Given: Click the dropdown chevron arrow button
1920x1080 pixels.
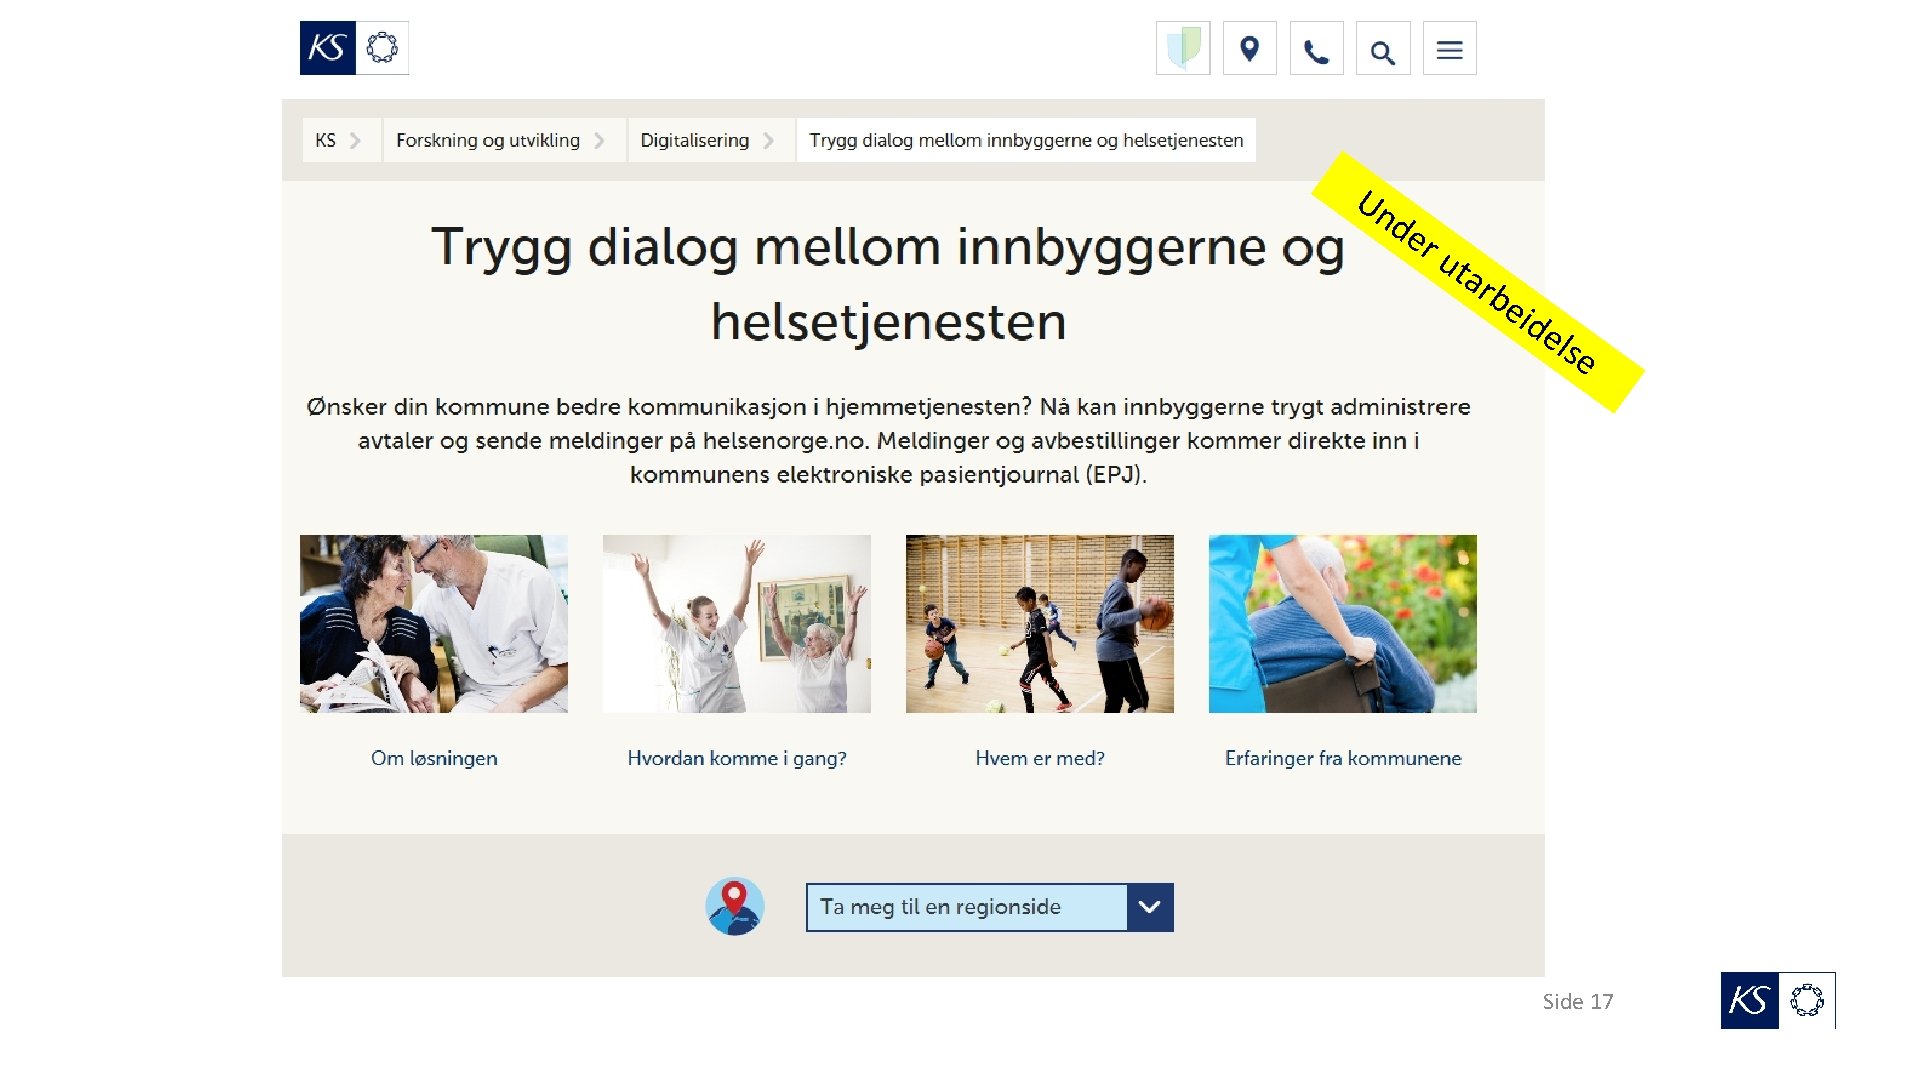Looking at the screenshot, I should (x=1150, y=907).
